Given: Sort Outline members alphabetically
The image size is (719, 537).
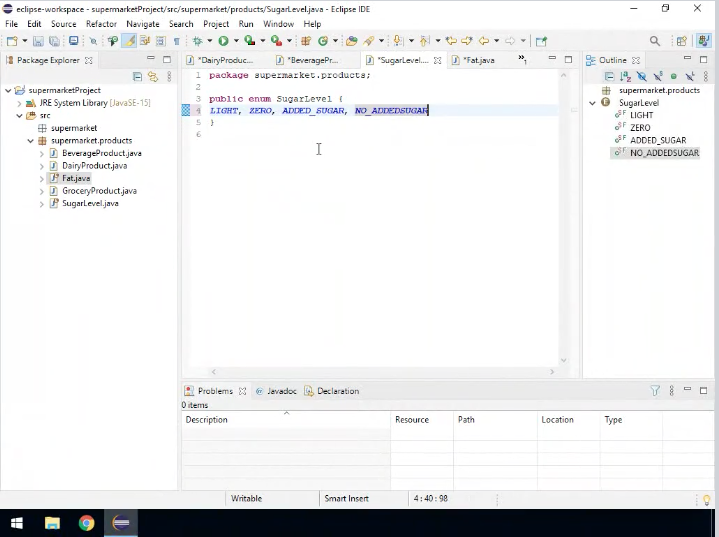Looking at the screenshot, I should click(625, 77).
